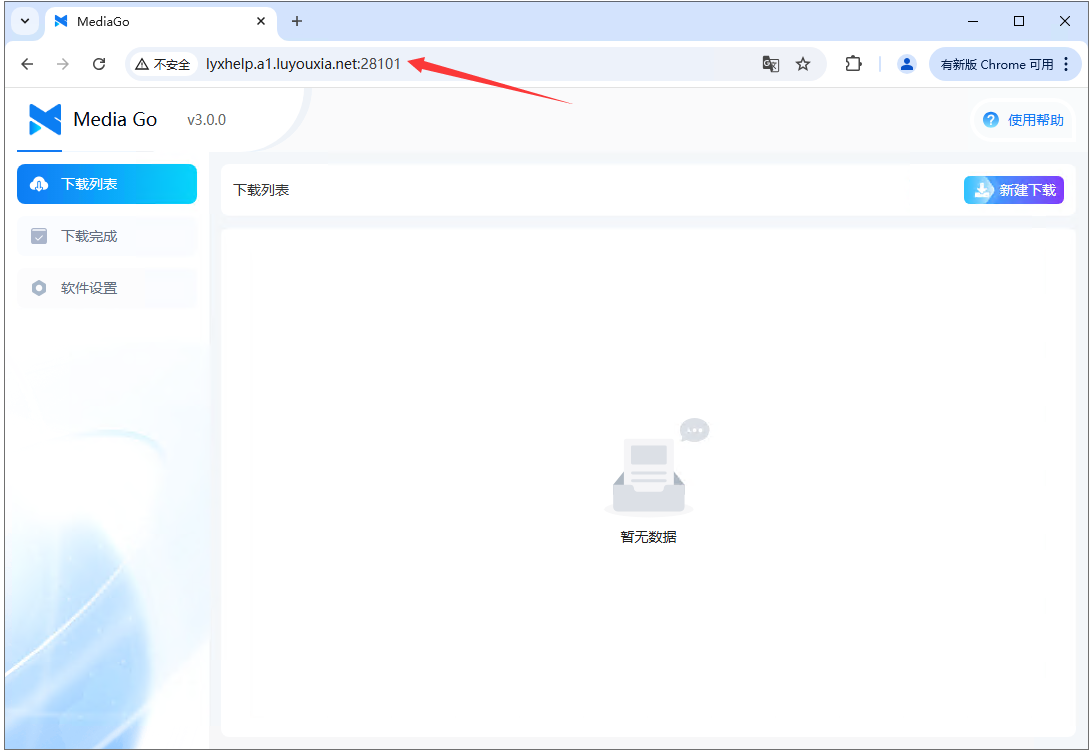This screenshot has height=752, width=1091.
Task: Open the browser extensions puzzle icon
Action: [853, 64]
